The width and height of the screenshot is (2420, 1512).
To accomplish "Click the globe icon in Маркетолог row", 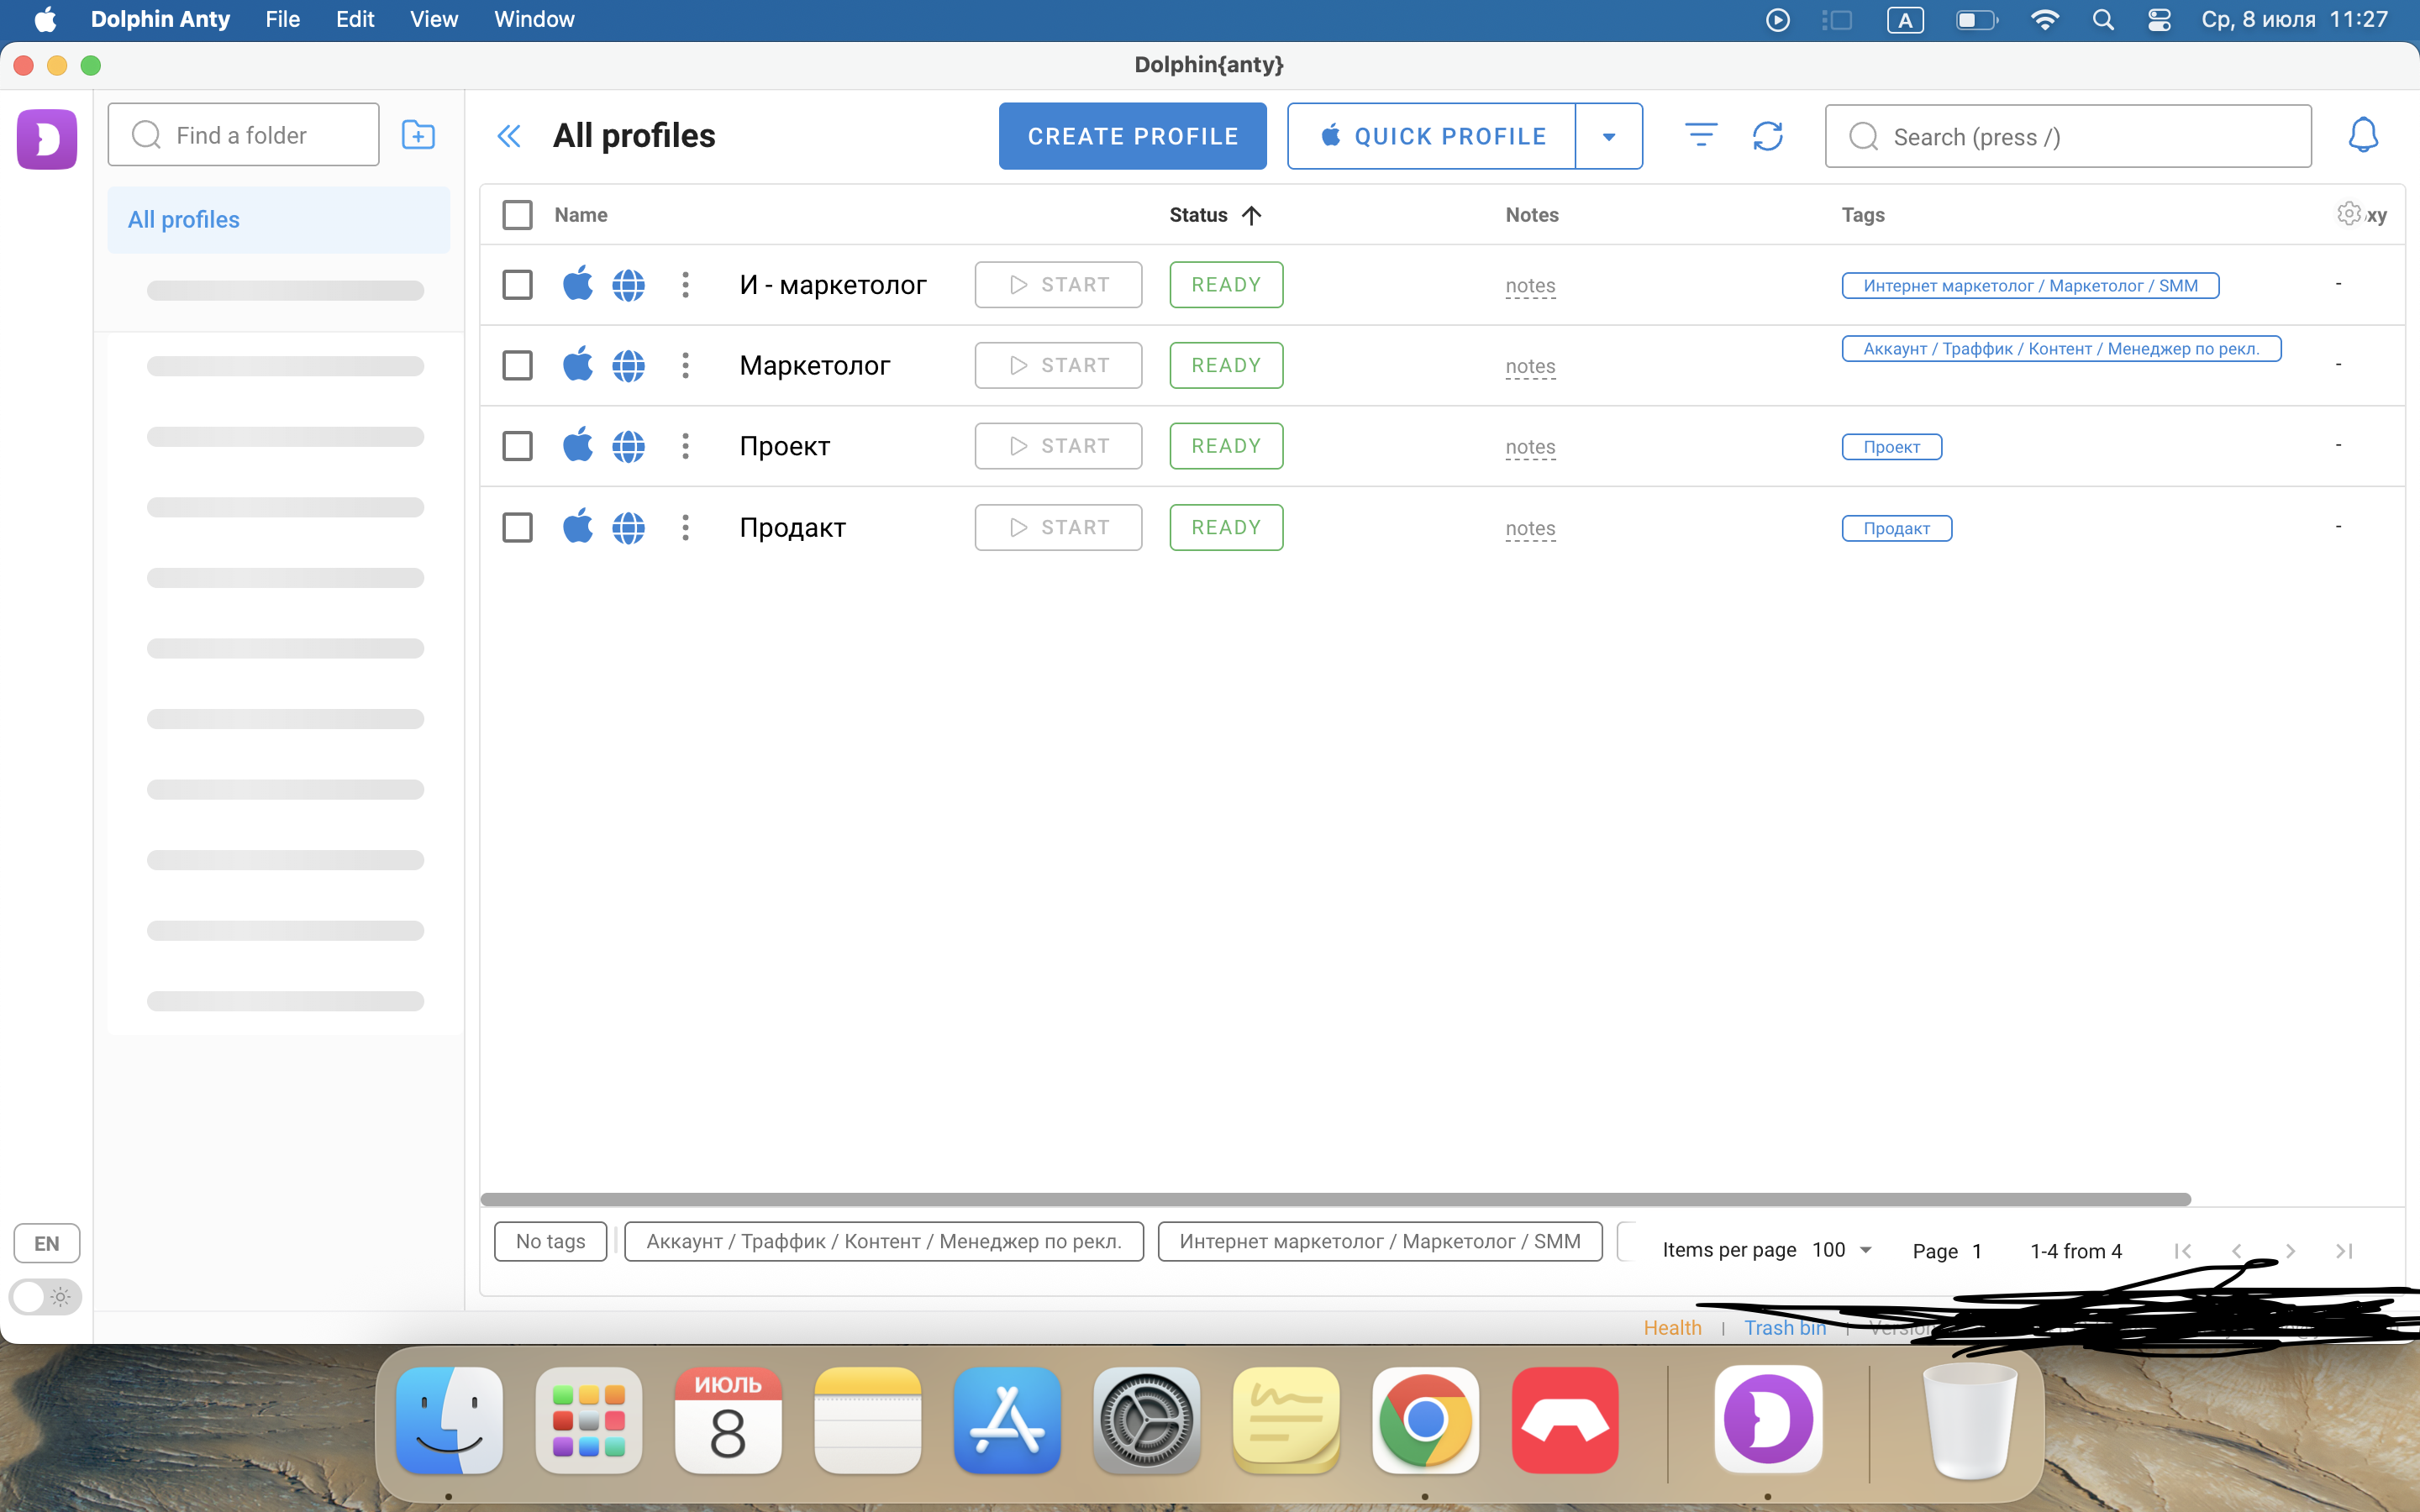I will 628,365.
